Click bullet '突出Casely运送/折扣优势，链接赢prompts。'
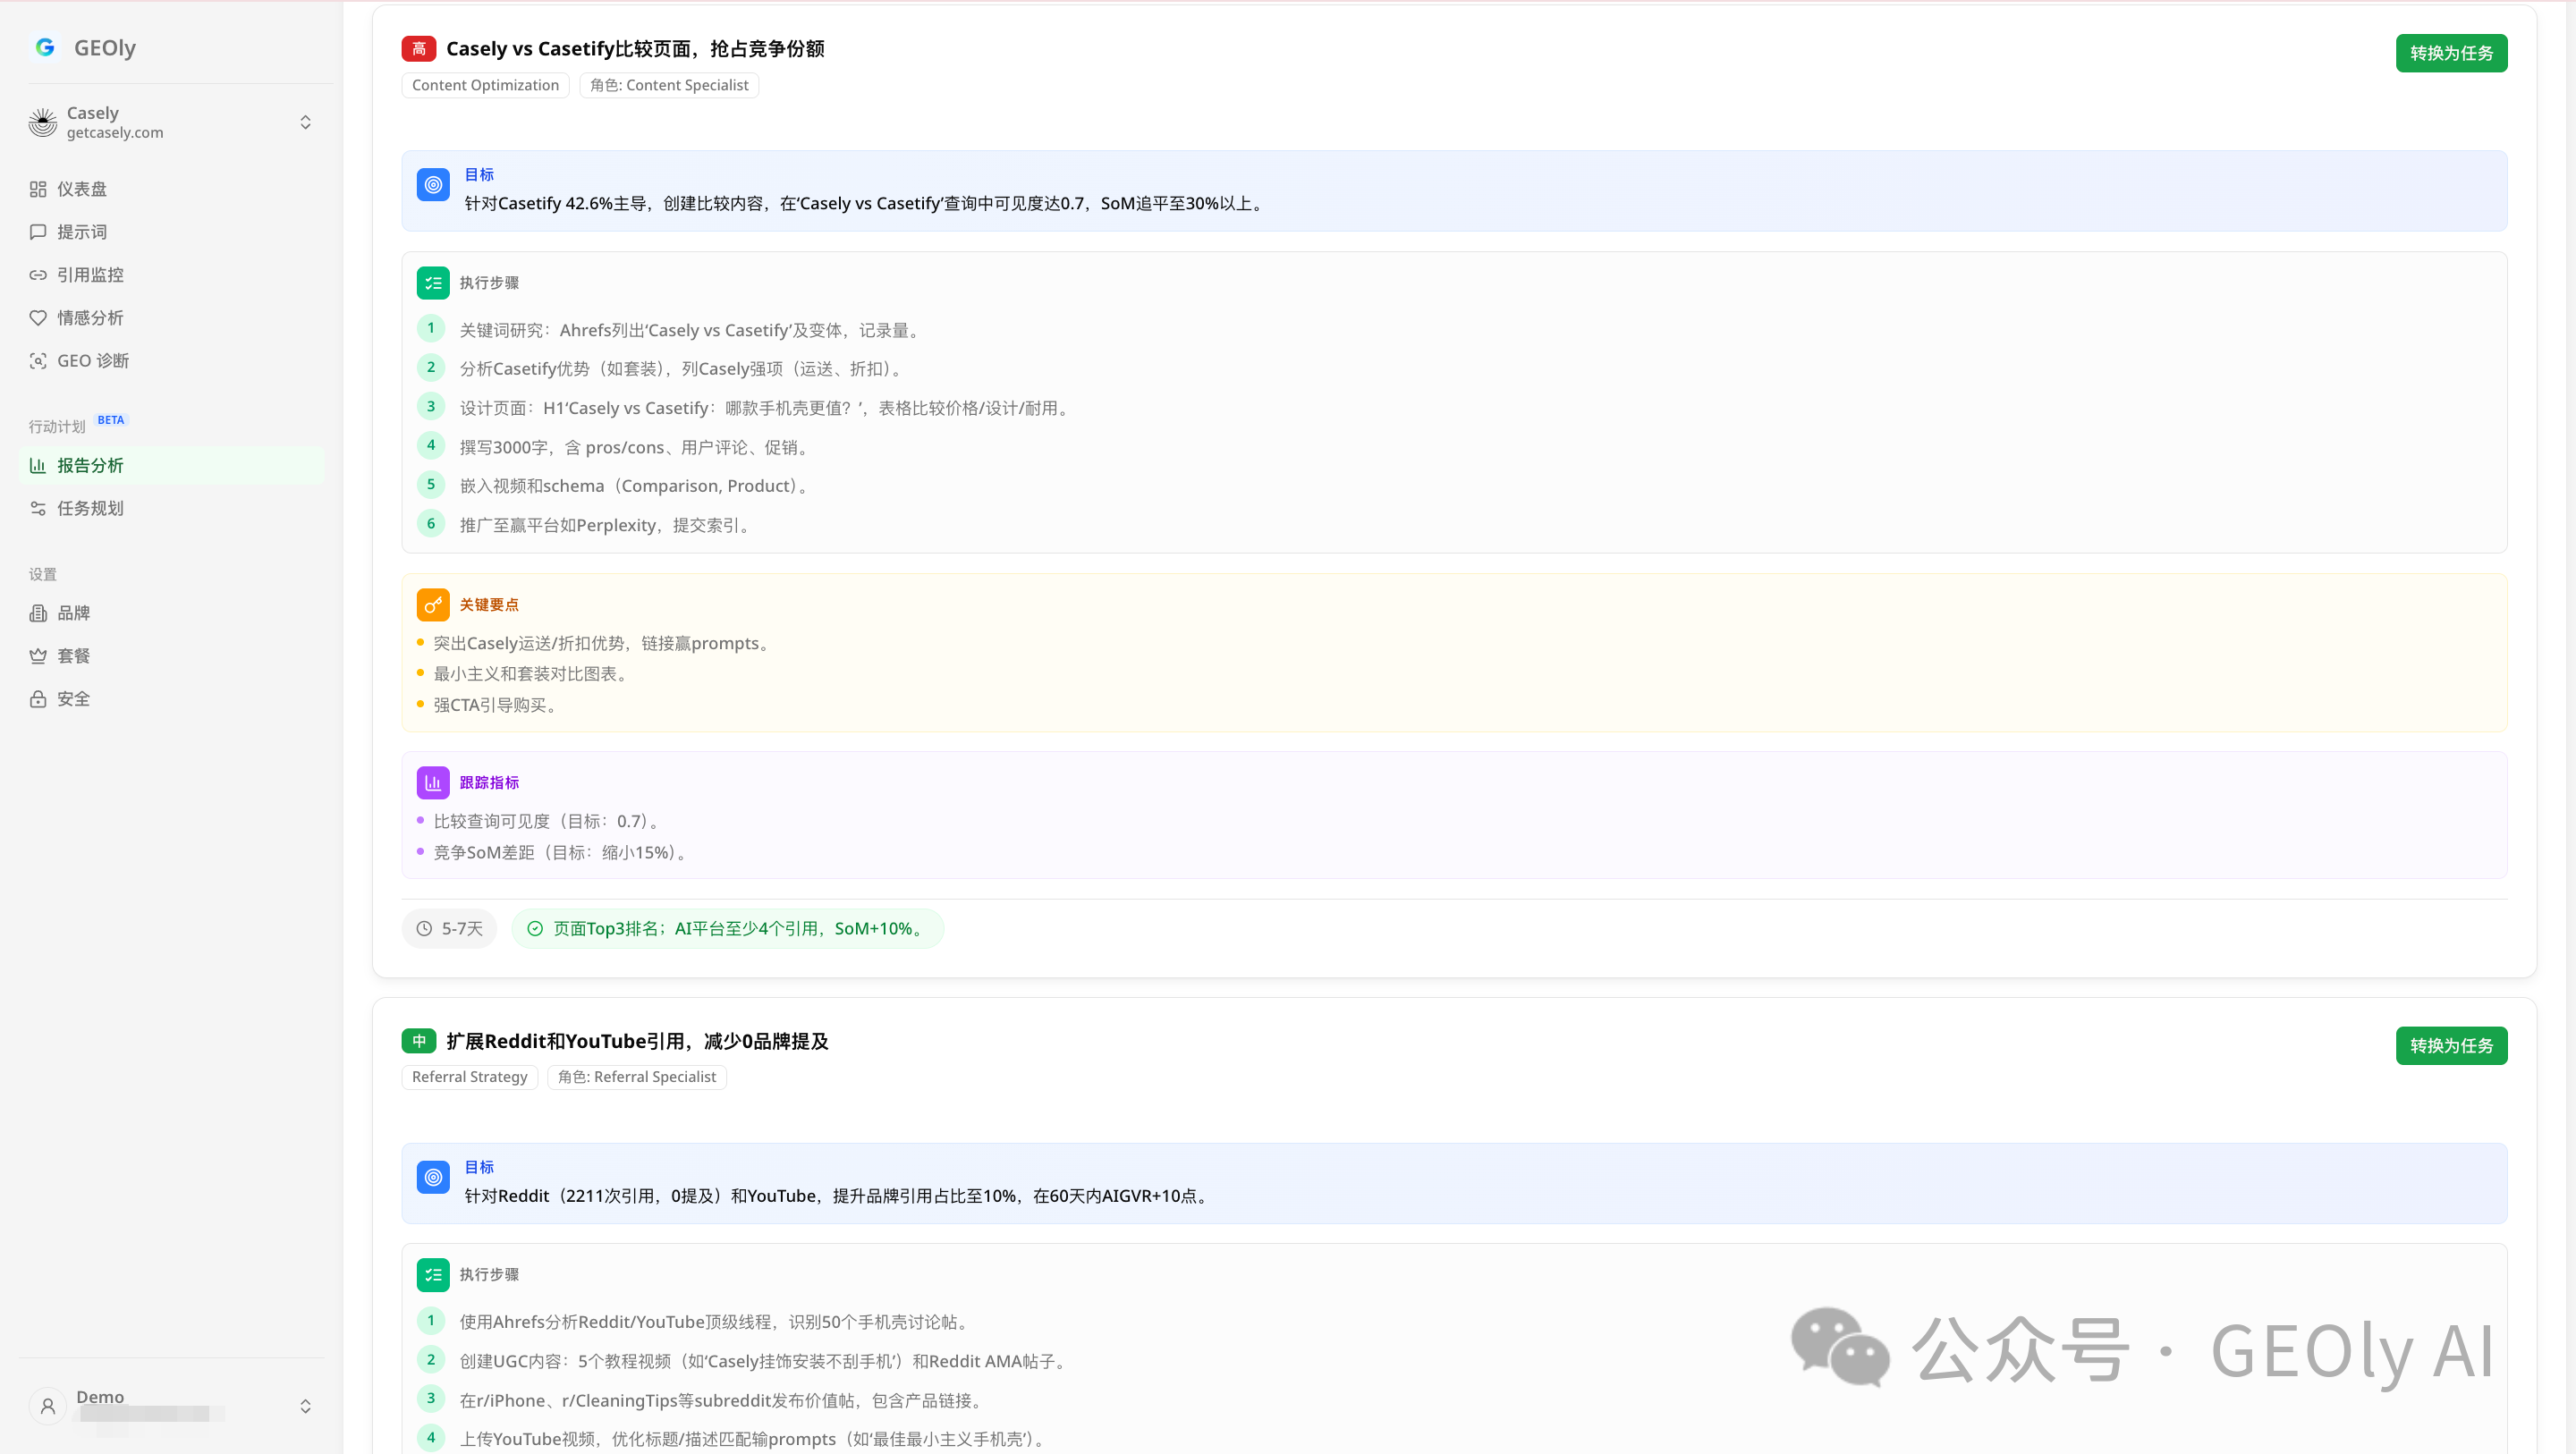This screenshot has height=1454, width=2576. (x=604, y=644)
